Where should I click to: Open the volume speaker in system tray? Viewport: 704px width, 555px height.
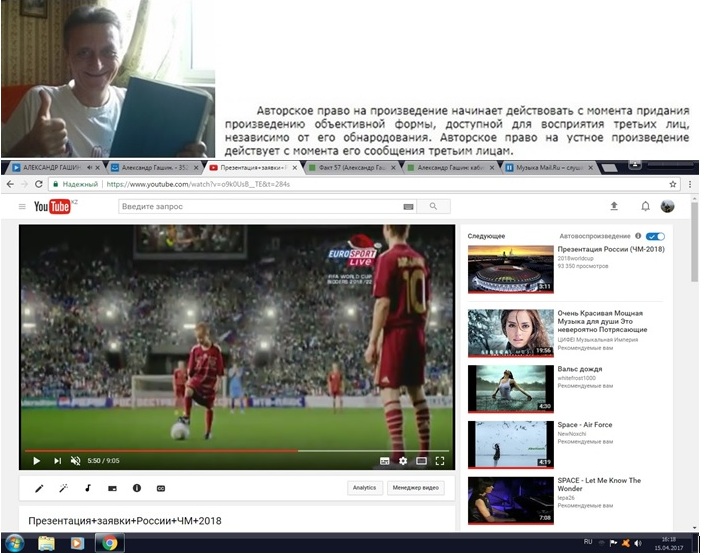click(638, 543)
